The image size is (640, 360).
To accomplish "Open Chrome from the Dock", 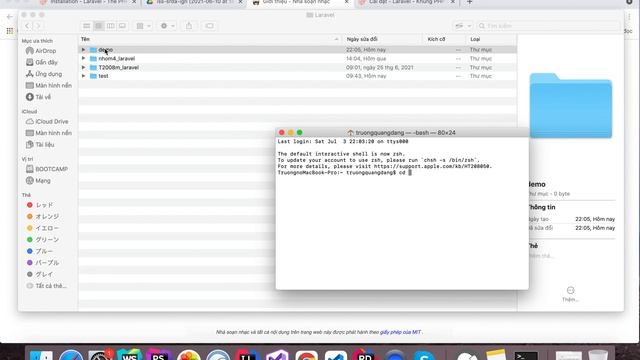I will (306, 355).
